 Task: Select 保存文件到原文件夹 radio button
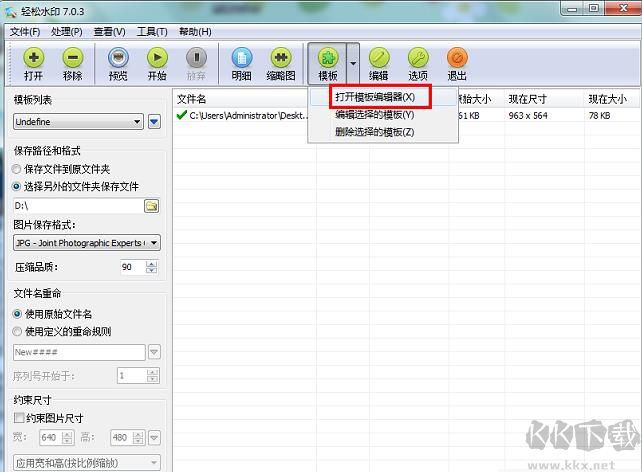[17, 169]
